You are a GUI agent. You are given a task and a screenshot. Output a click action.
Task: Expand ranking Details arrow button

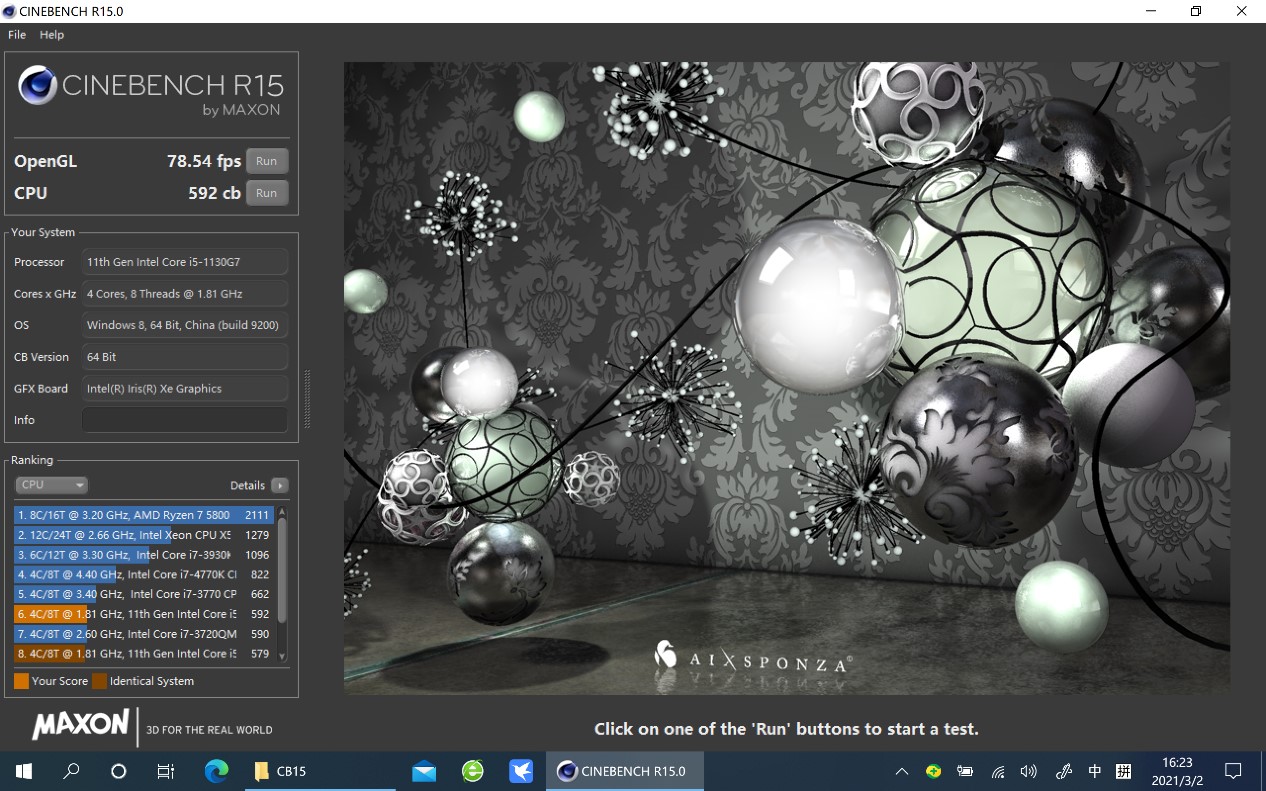click(x=280, y=485)
